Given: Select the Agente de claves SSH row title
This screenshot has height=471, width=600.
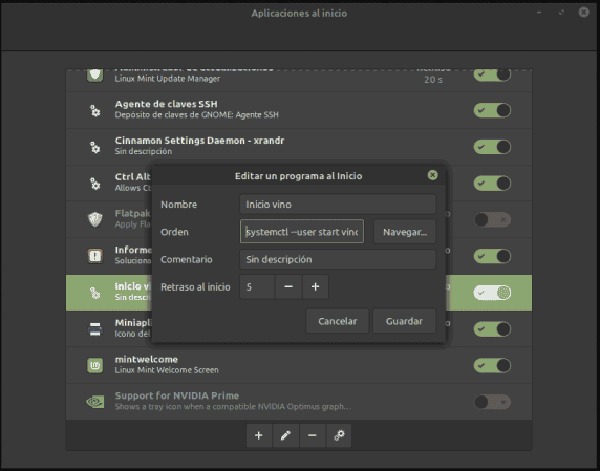Looking at the screenshot, I should coord(166,104).
